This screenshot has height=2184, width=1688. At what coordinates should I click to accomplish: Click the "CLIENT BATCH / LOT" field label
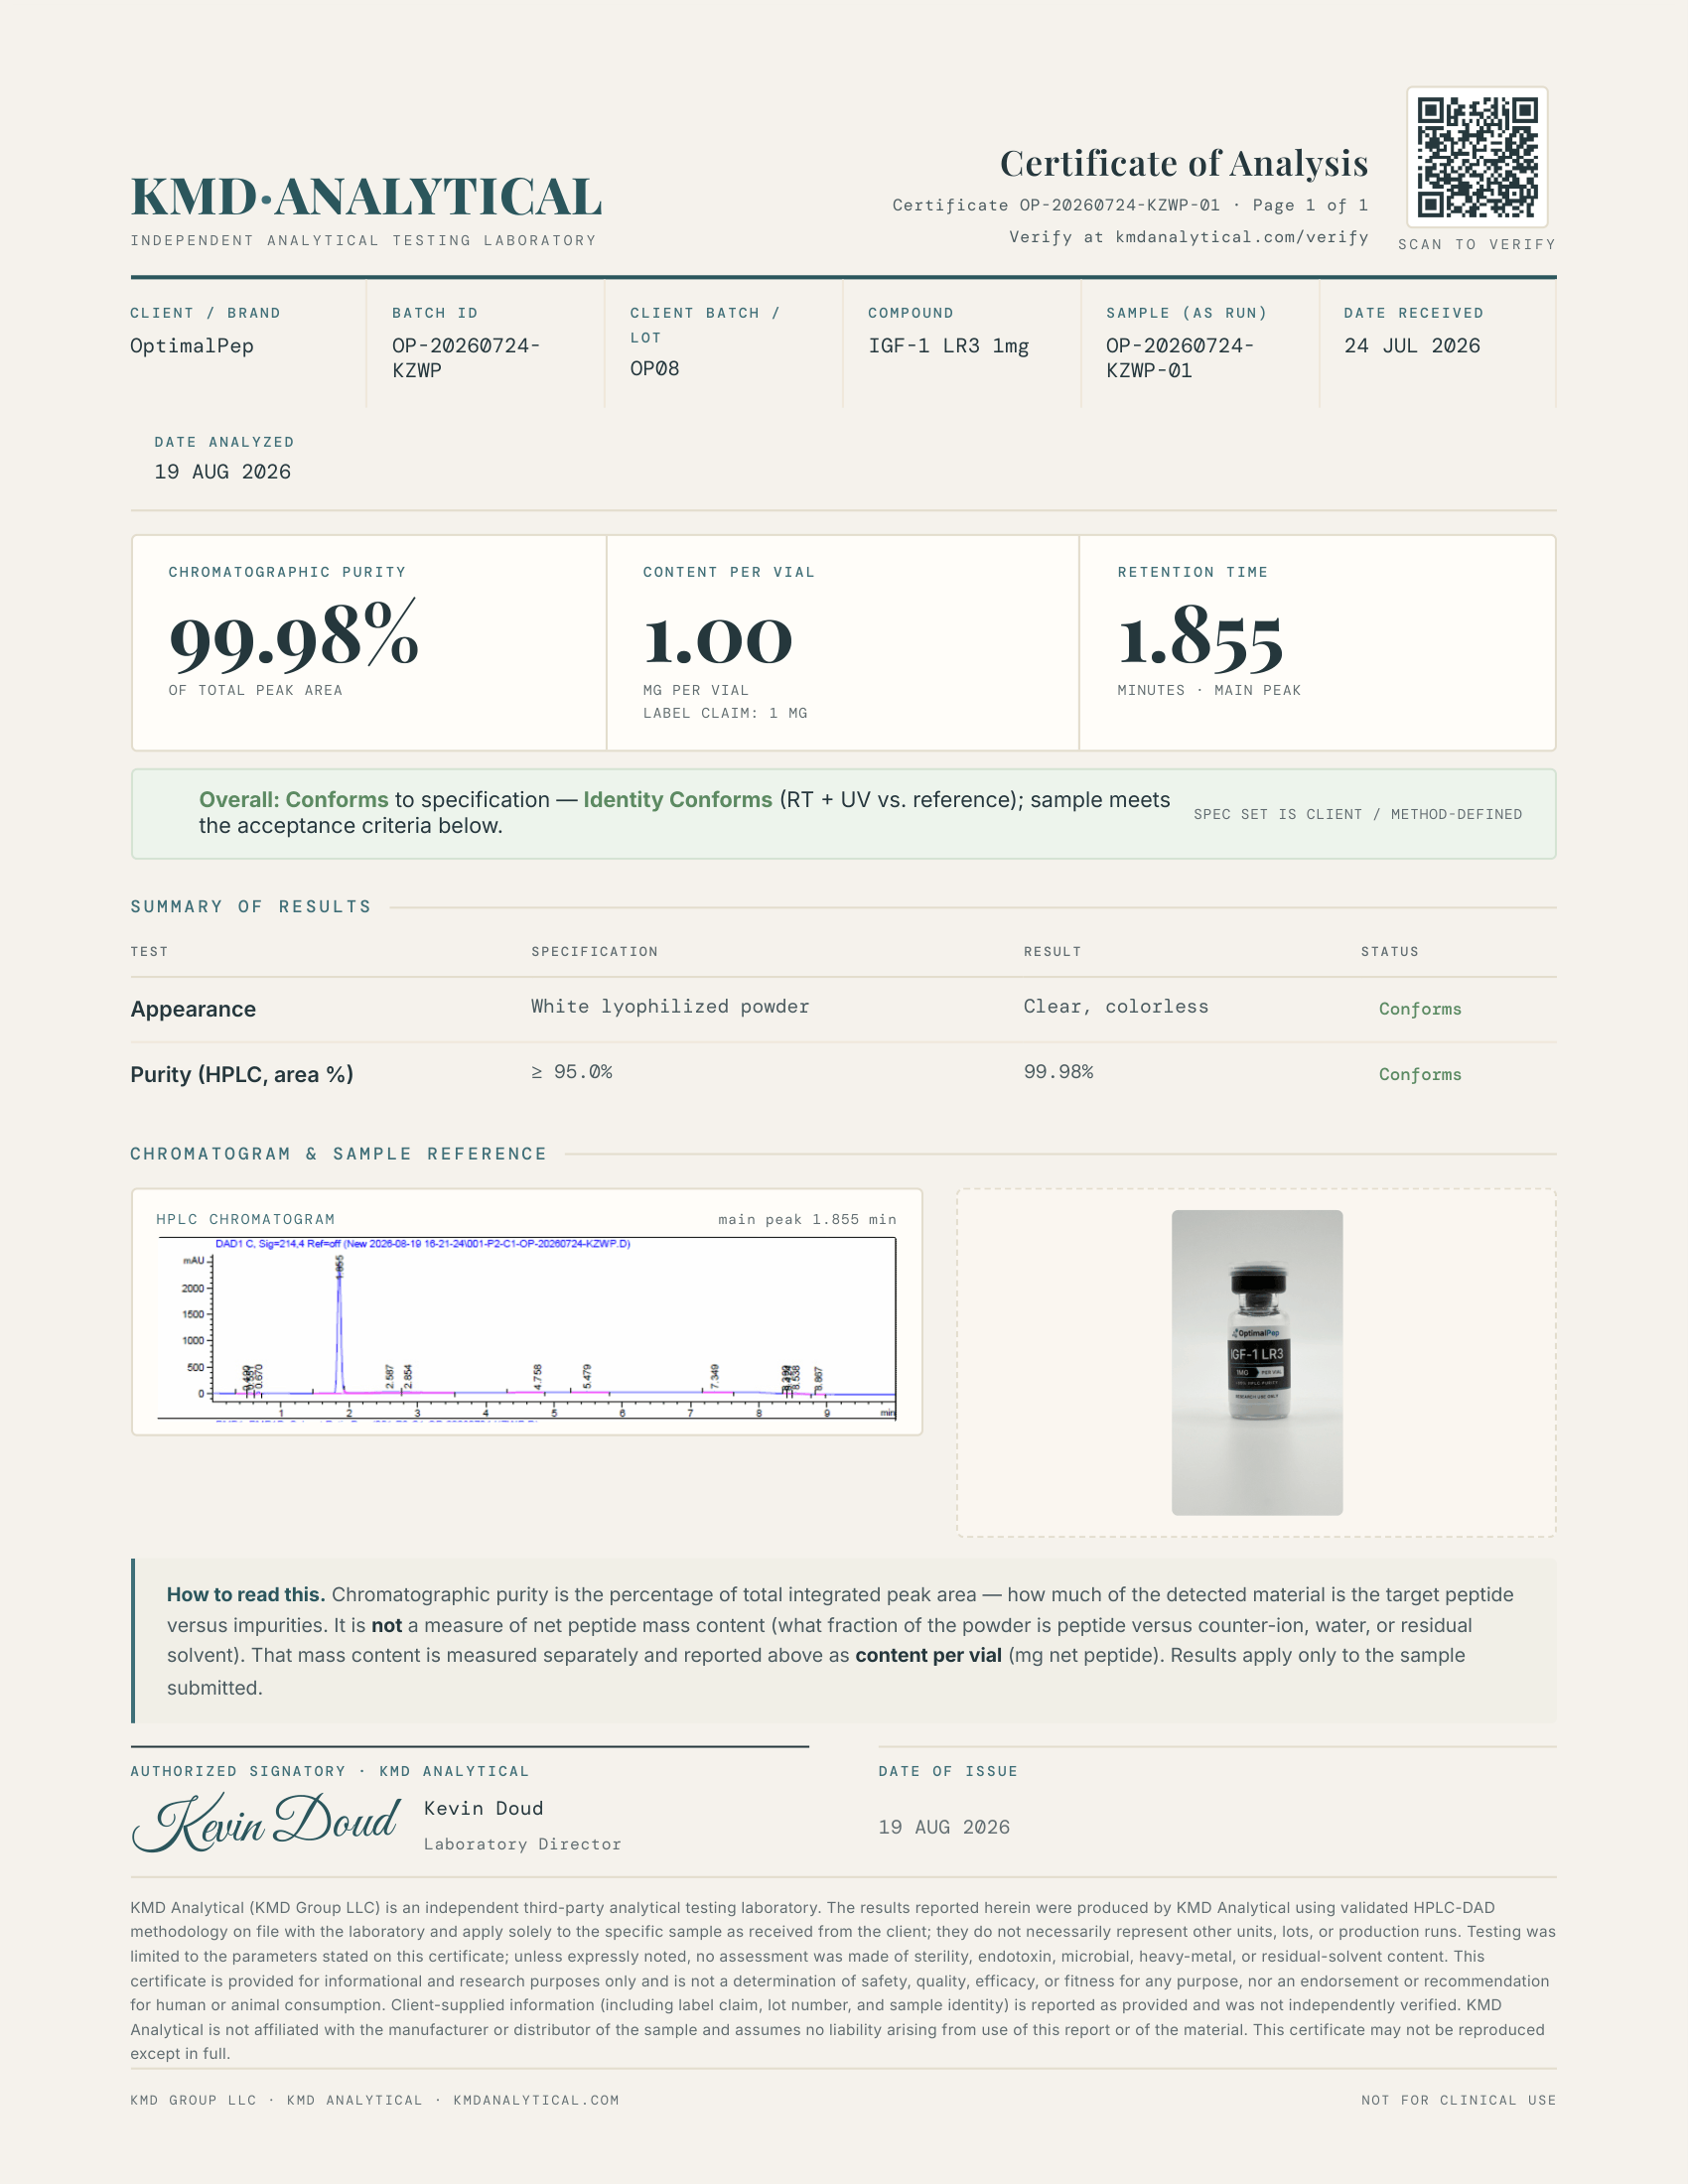point(705,325)
